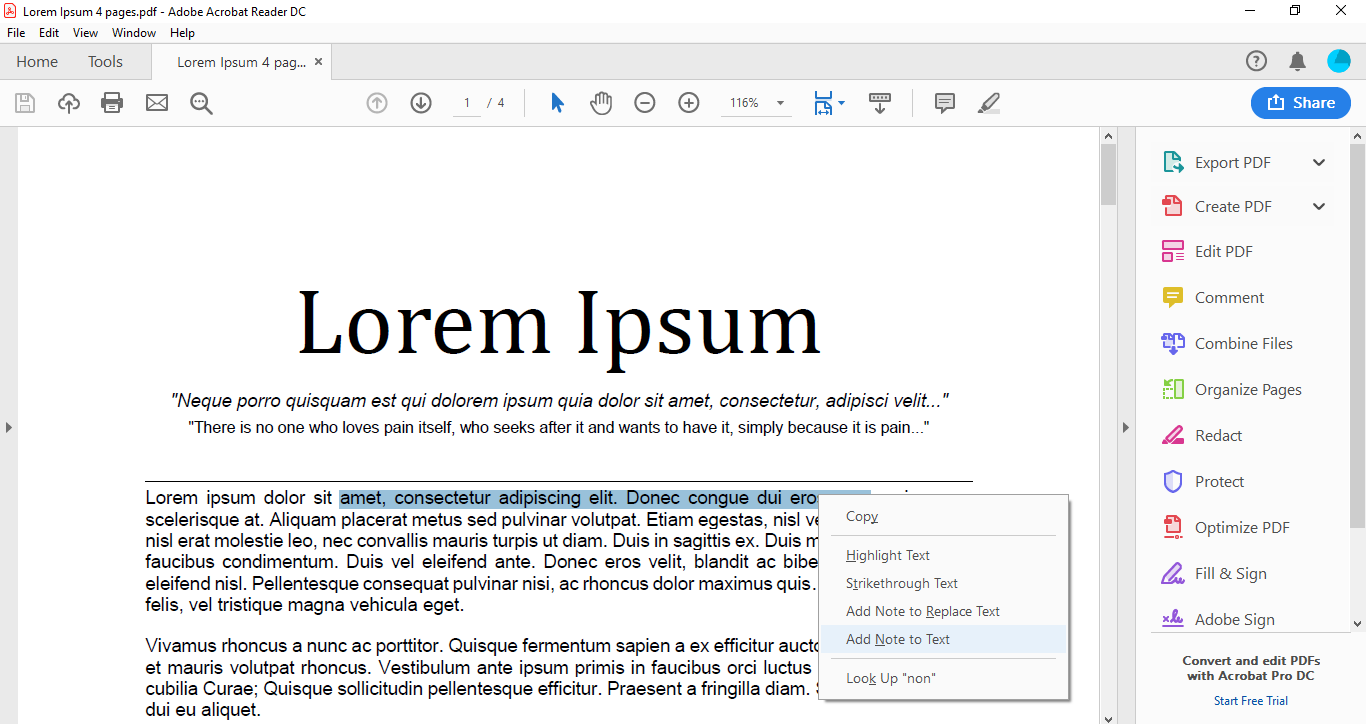Add a sticky note comment icon
This screenshot has width=1366, height=724.
pos(944,103)
